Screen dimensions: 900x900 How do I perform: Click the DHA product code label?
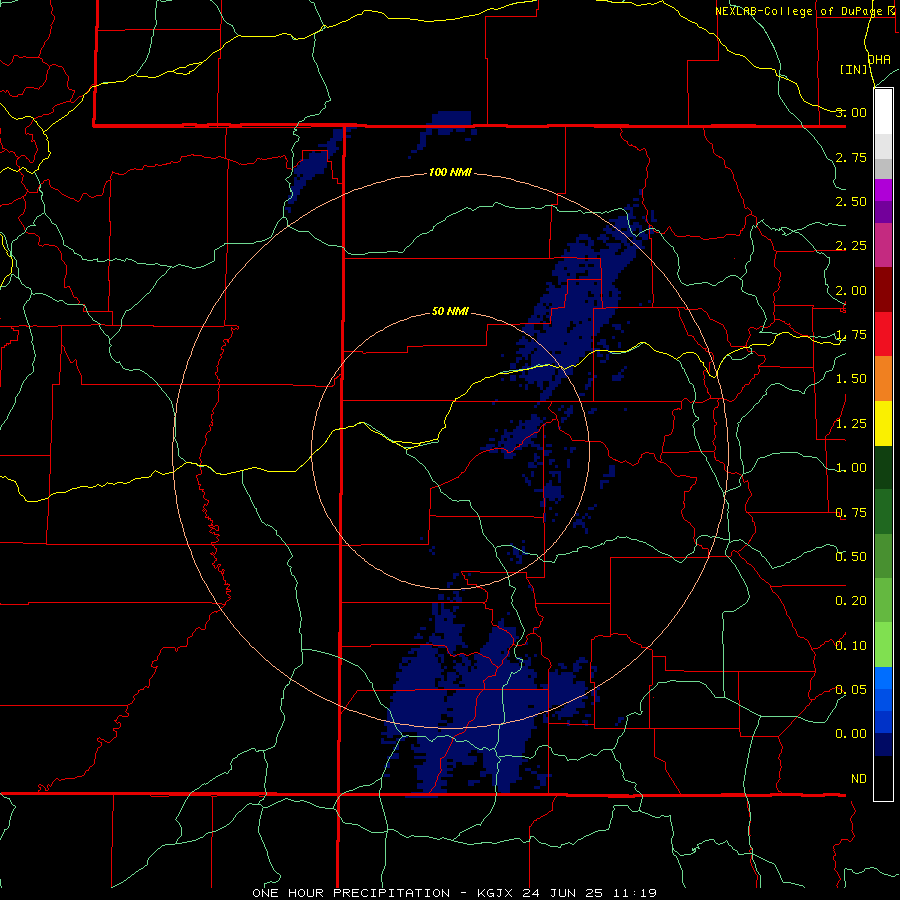coord(879,60)
